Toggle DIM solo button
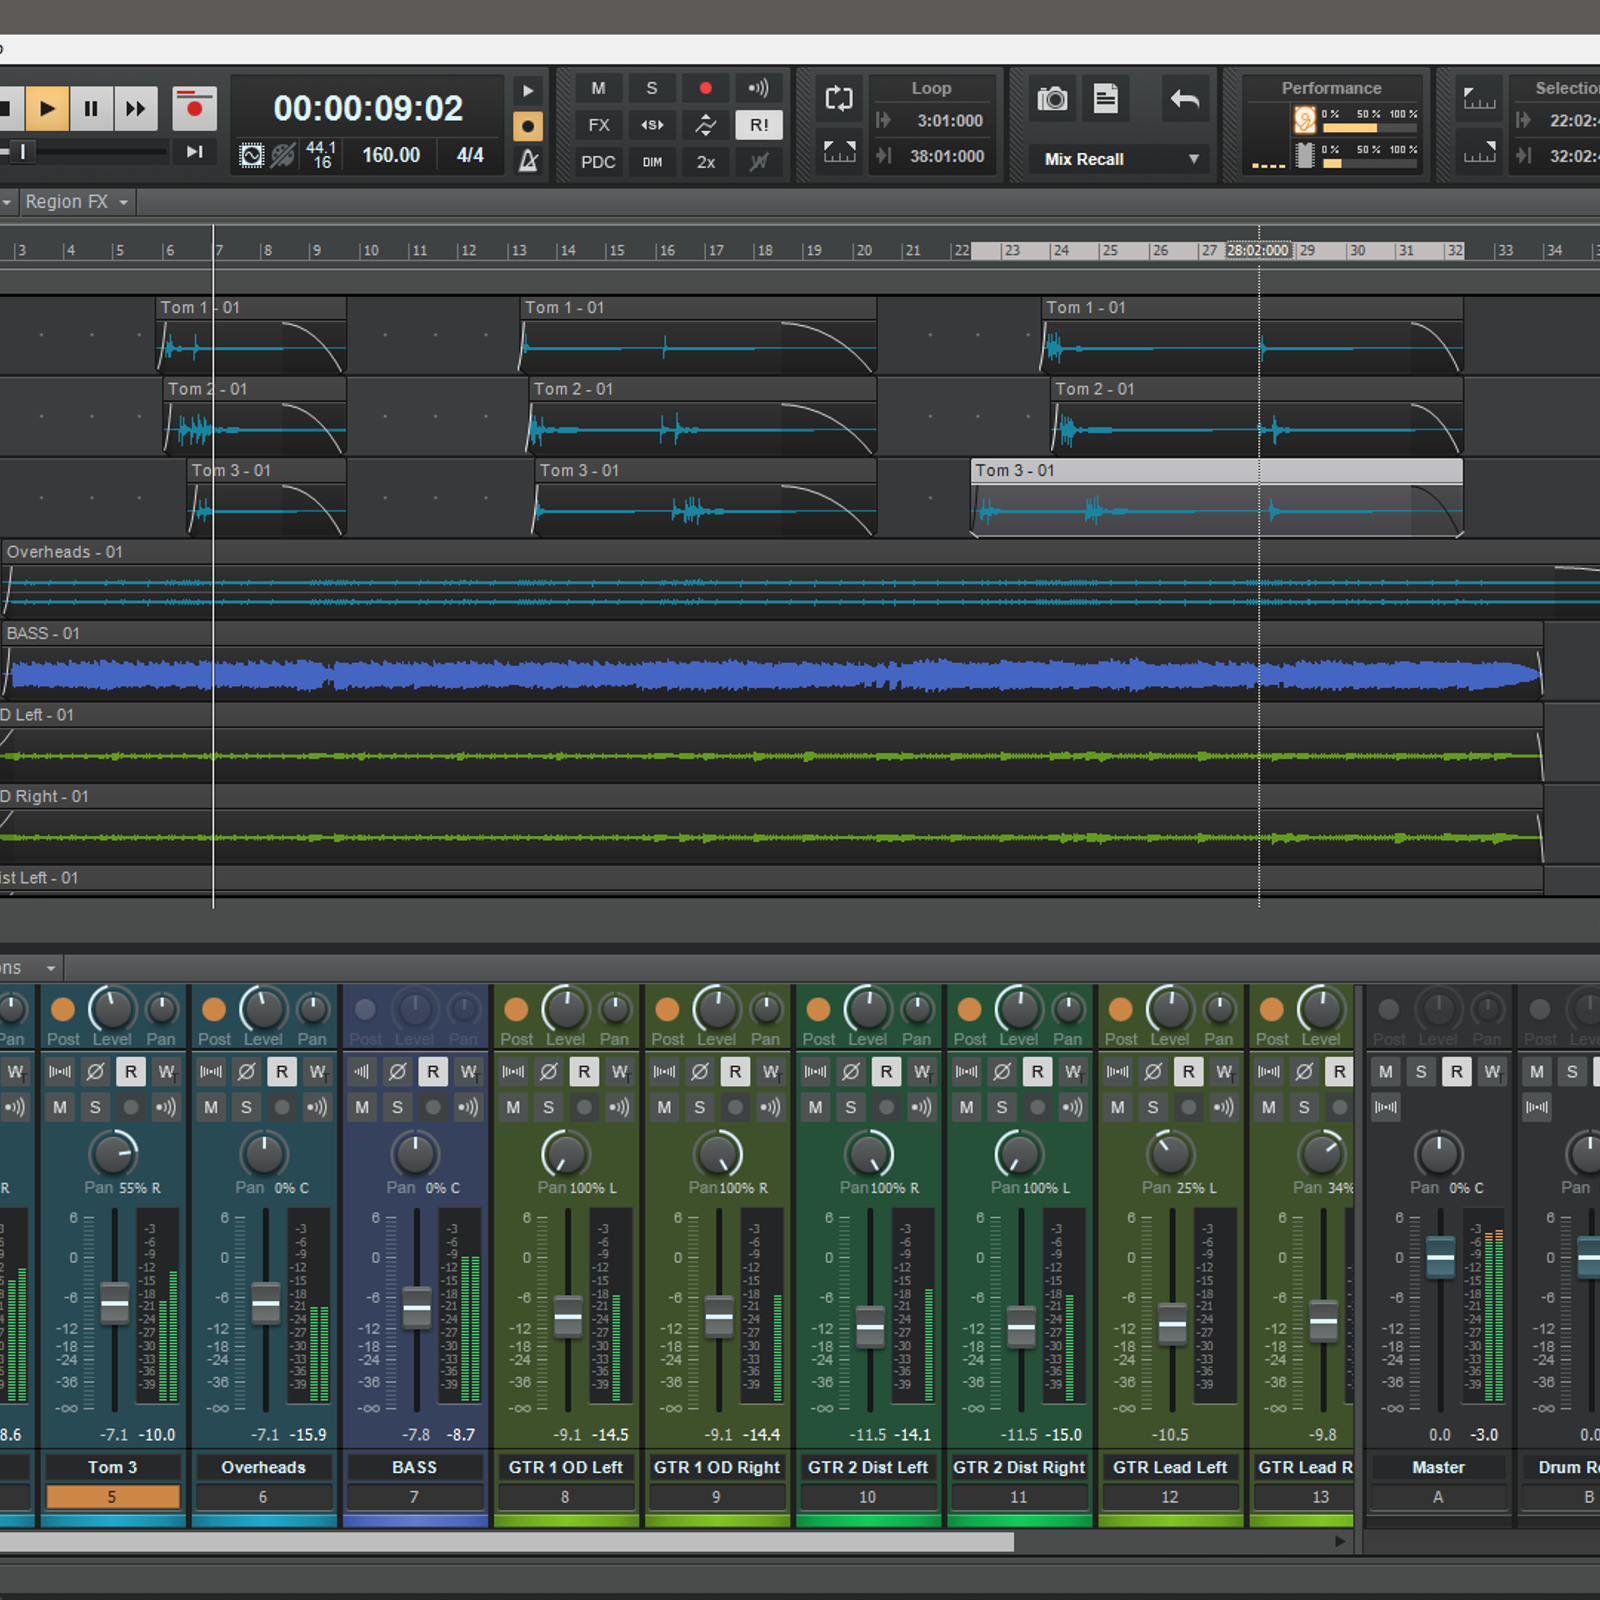The height and width of the screenshot is (1600, 1600). click(652, 162)
